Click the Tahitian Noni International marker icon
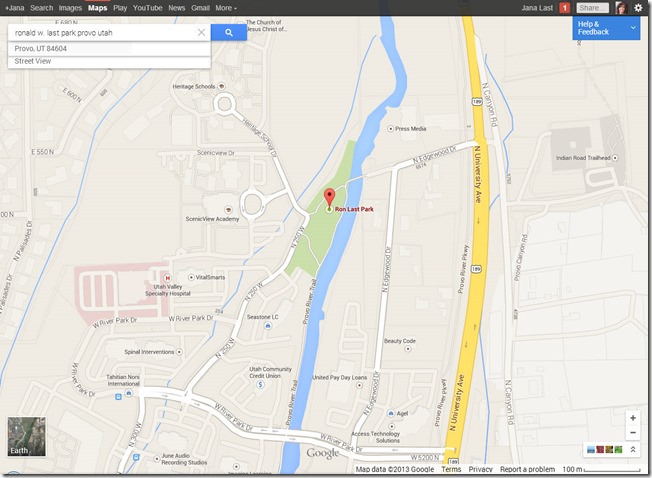Viewport: 652px width, 478px height. (129, 393)
